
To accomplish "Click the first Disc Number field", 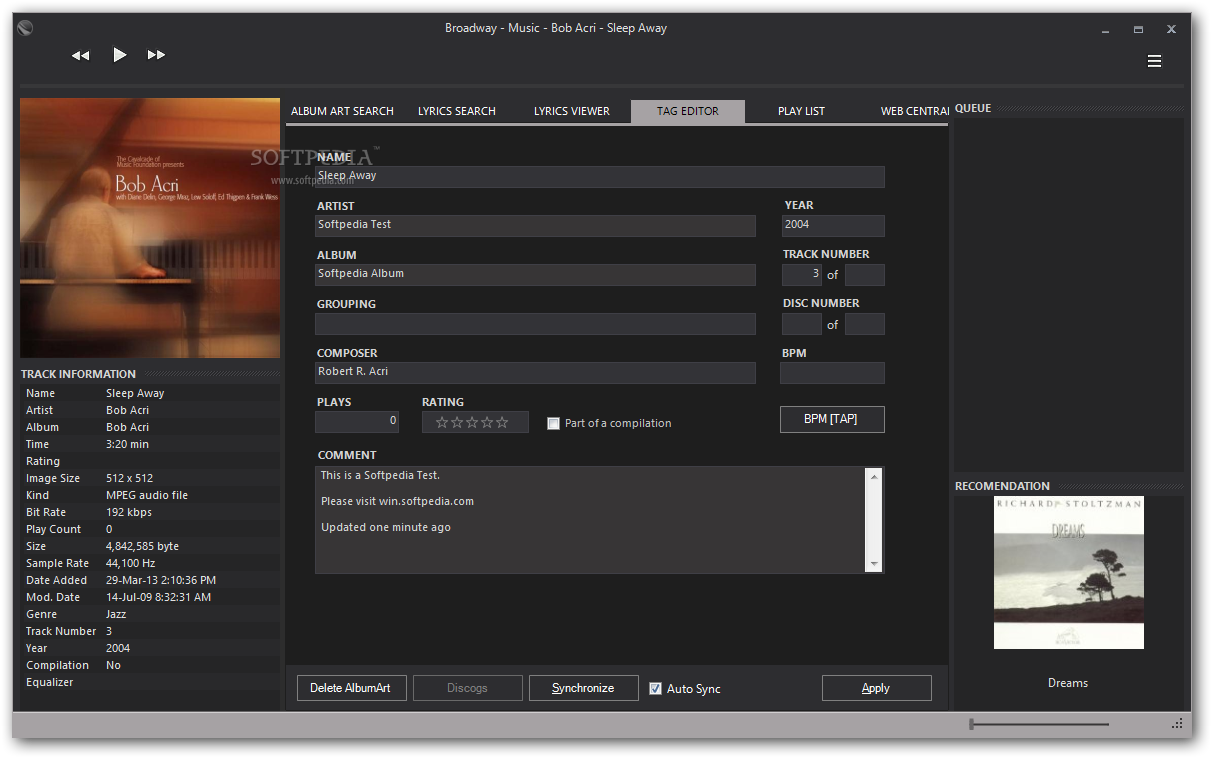I will point(801,323).
